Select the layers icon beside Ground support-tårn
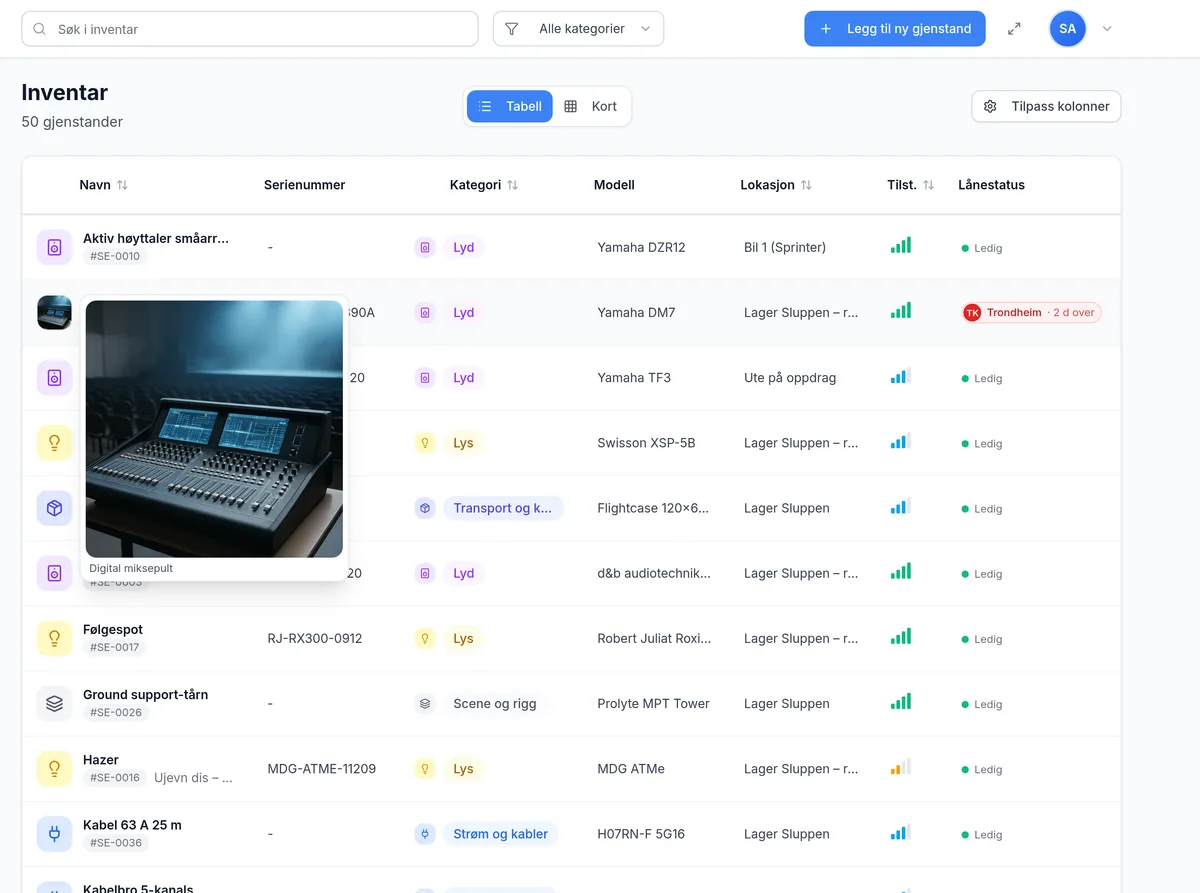This screenshot has width=1200, height=893. coord(54,703)
